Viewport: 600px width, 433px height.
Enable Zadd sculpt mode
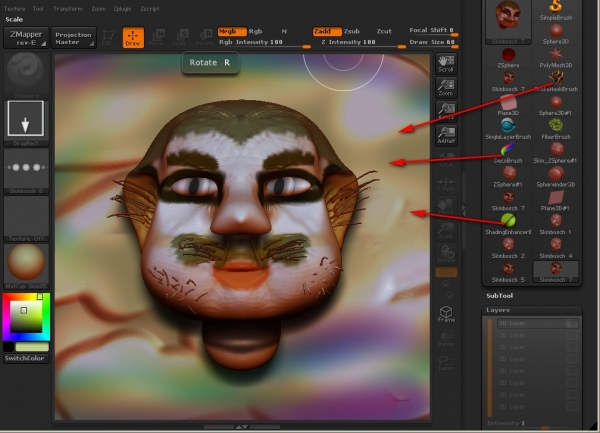326,31
